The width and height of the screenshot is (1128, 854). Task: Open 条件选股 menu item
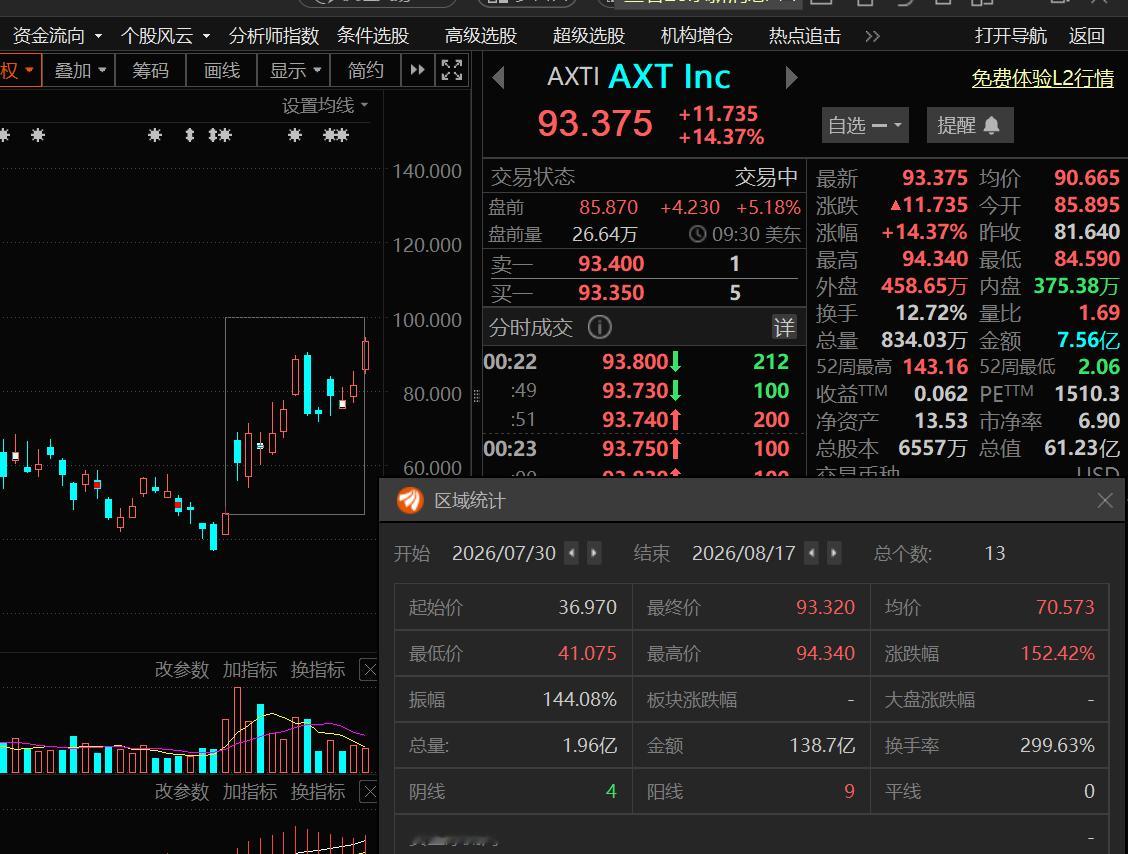(x=373, y=35)
